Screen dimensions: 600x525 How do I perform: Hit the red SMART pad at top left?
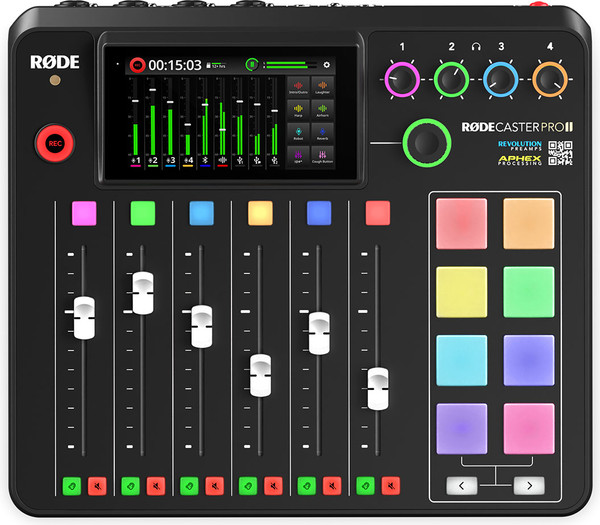click(x=462, y=224)
